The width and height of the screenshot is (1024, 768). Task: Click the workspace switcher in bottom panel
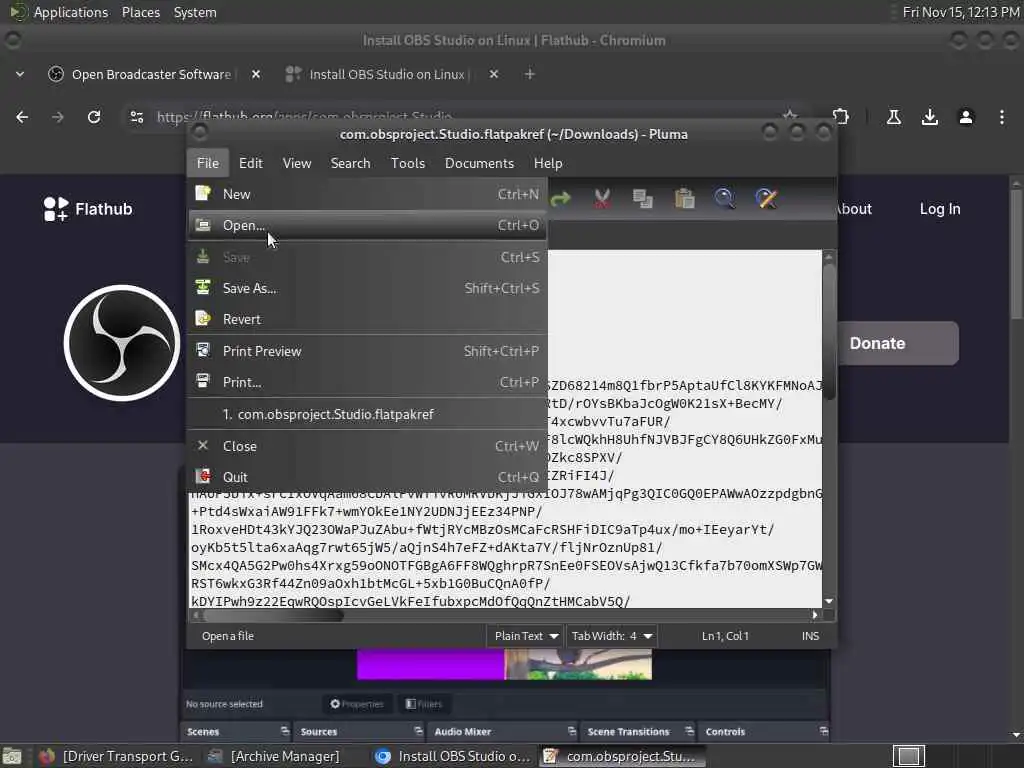908,756
